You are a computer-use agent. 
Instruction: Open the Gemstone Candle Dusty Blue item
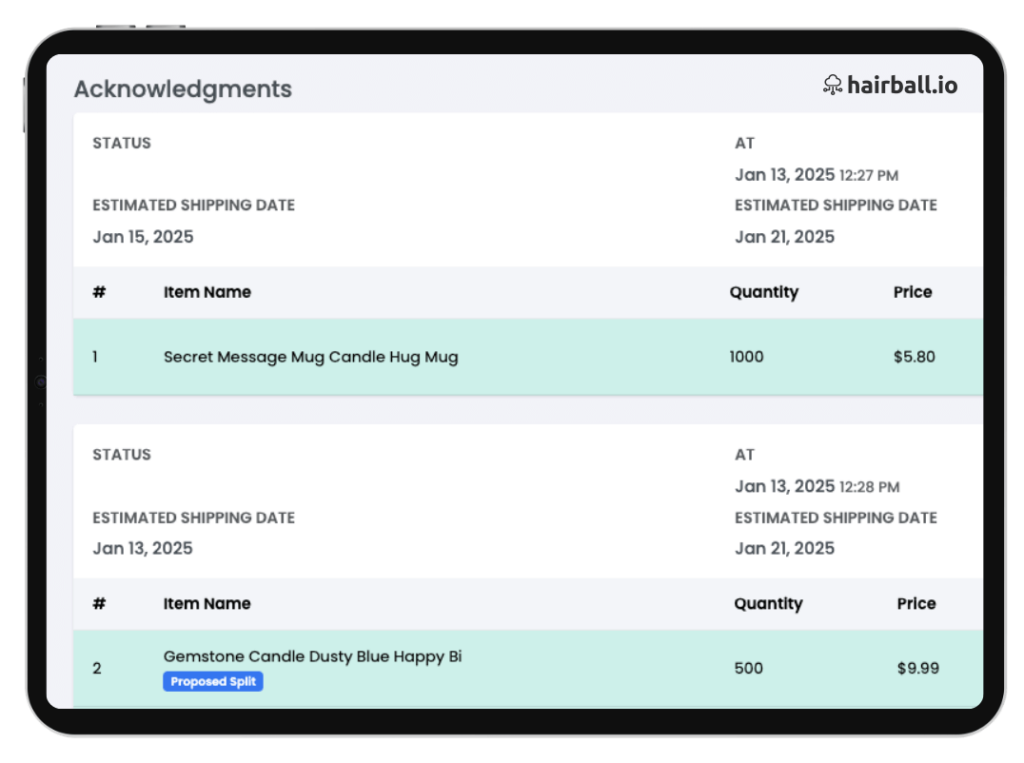pyautogui.click(x=312, y=657)
